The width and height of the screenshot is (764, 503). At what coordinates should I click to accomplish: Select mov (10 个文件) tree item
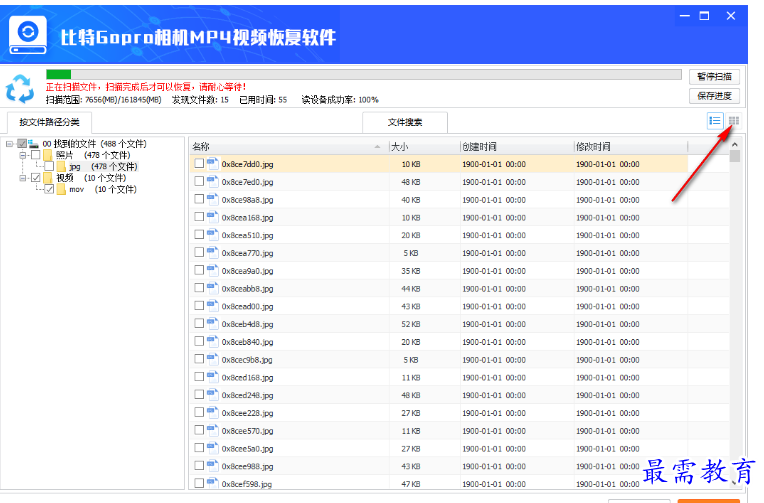pos(103,189)
